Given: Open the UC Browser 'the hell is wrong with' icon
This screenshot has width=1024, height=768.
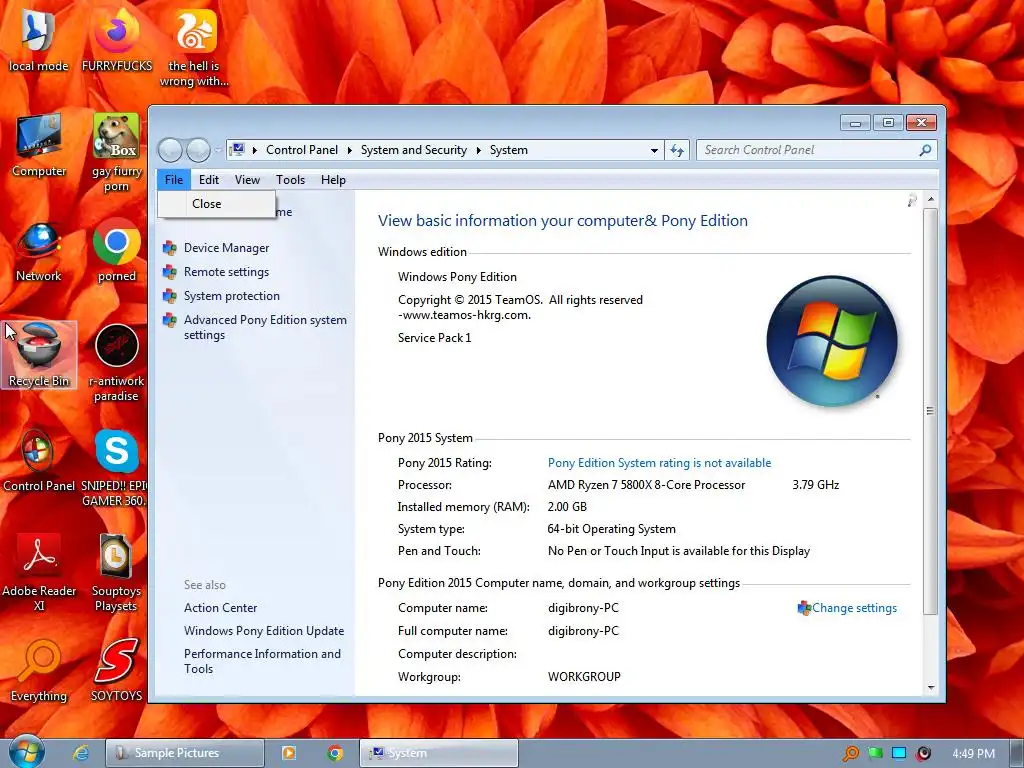Looking at the screenshot, I should point(195,47).
